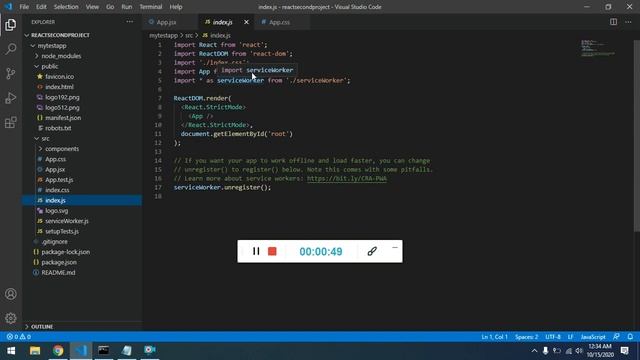Viewport: 640px width, 360px height.
Task: Open the Extensions view
Action: [11, 122]
